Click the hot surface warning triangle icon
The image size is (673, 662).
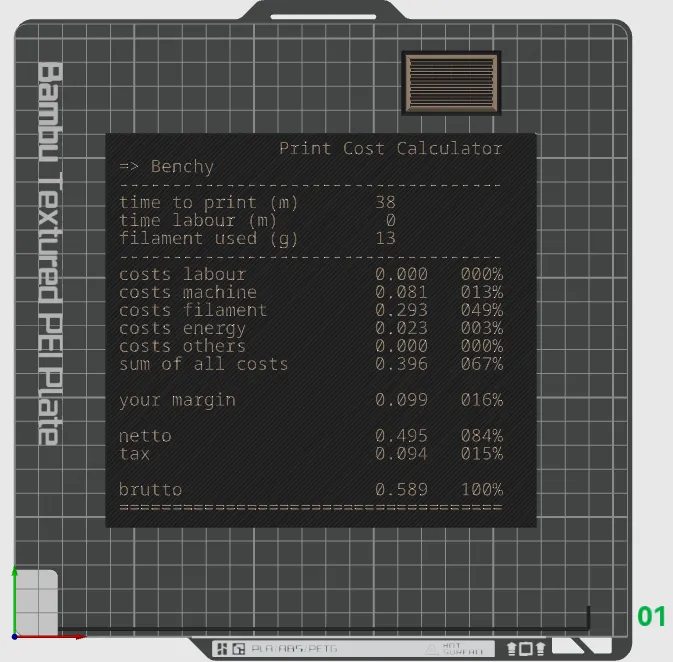[430, 649]
